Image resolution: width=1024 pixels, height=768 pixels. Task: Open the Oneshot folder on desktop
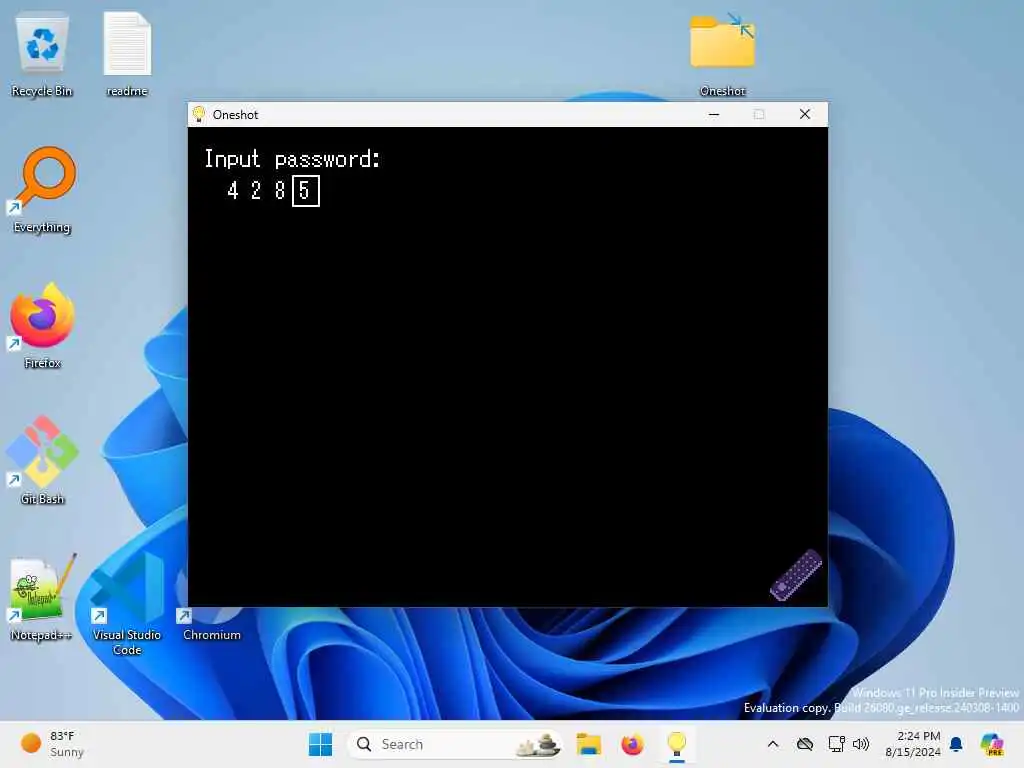pos(722,56)
